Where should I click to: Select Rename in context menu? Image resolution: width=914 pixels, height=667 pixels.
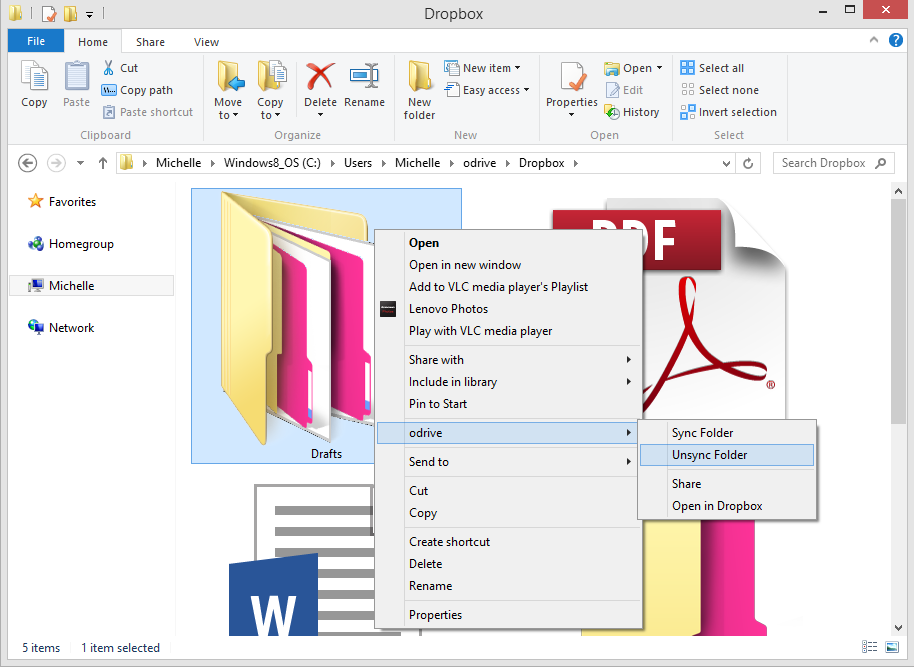[x=508, y=586]
